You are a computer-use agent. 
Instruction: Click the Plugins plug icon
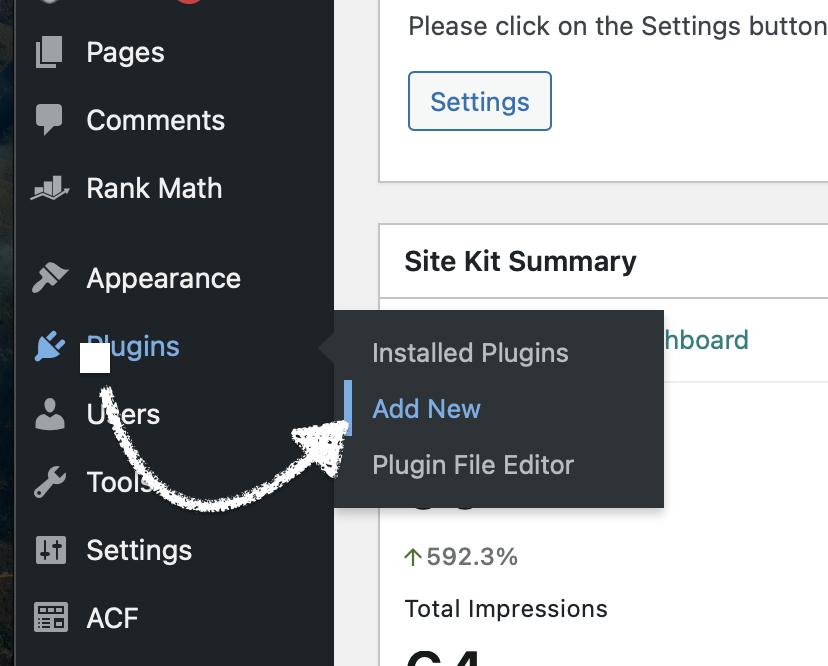pyautogui.click(x=50, y=346)
